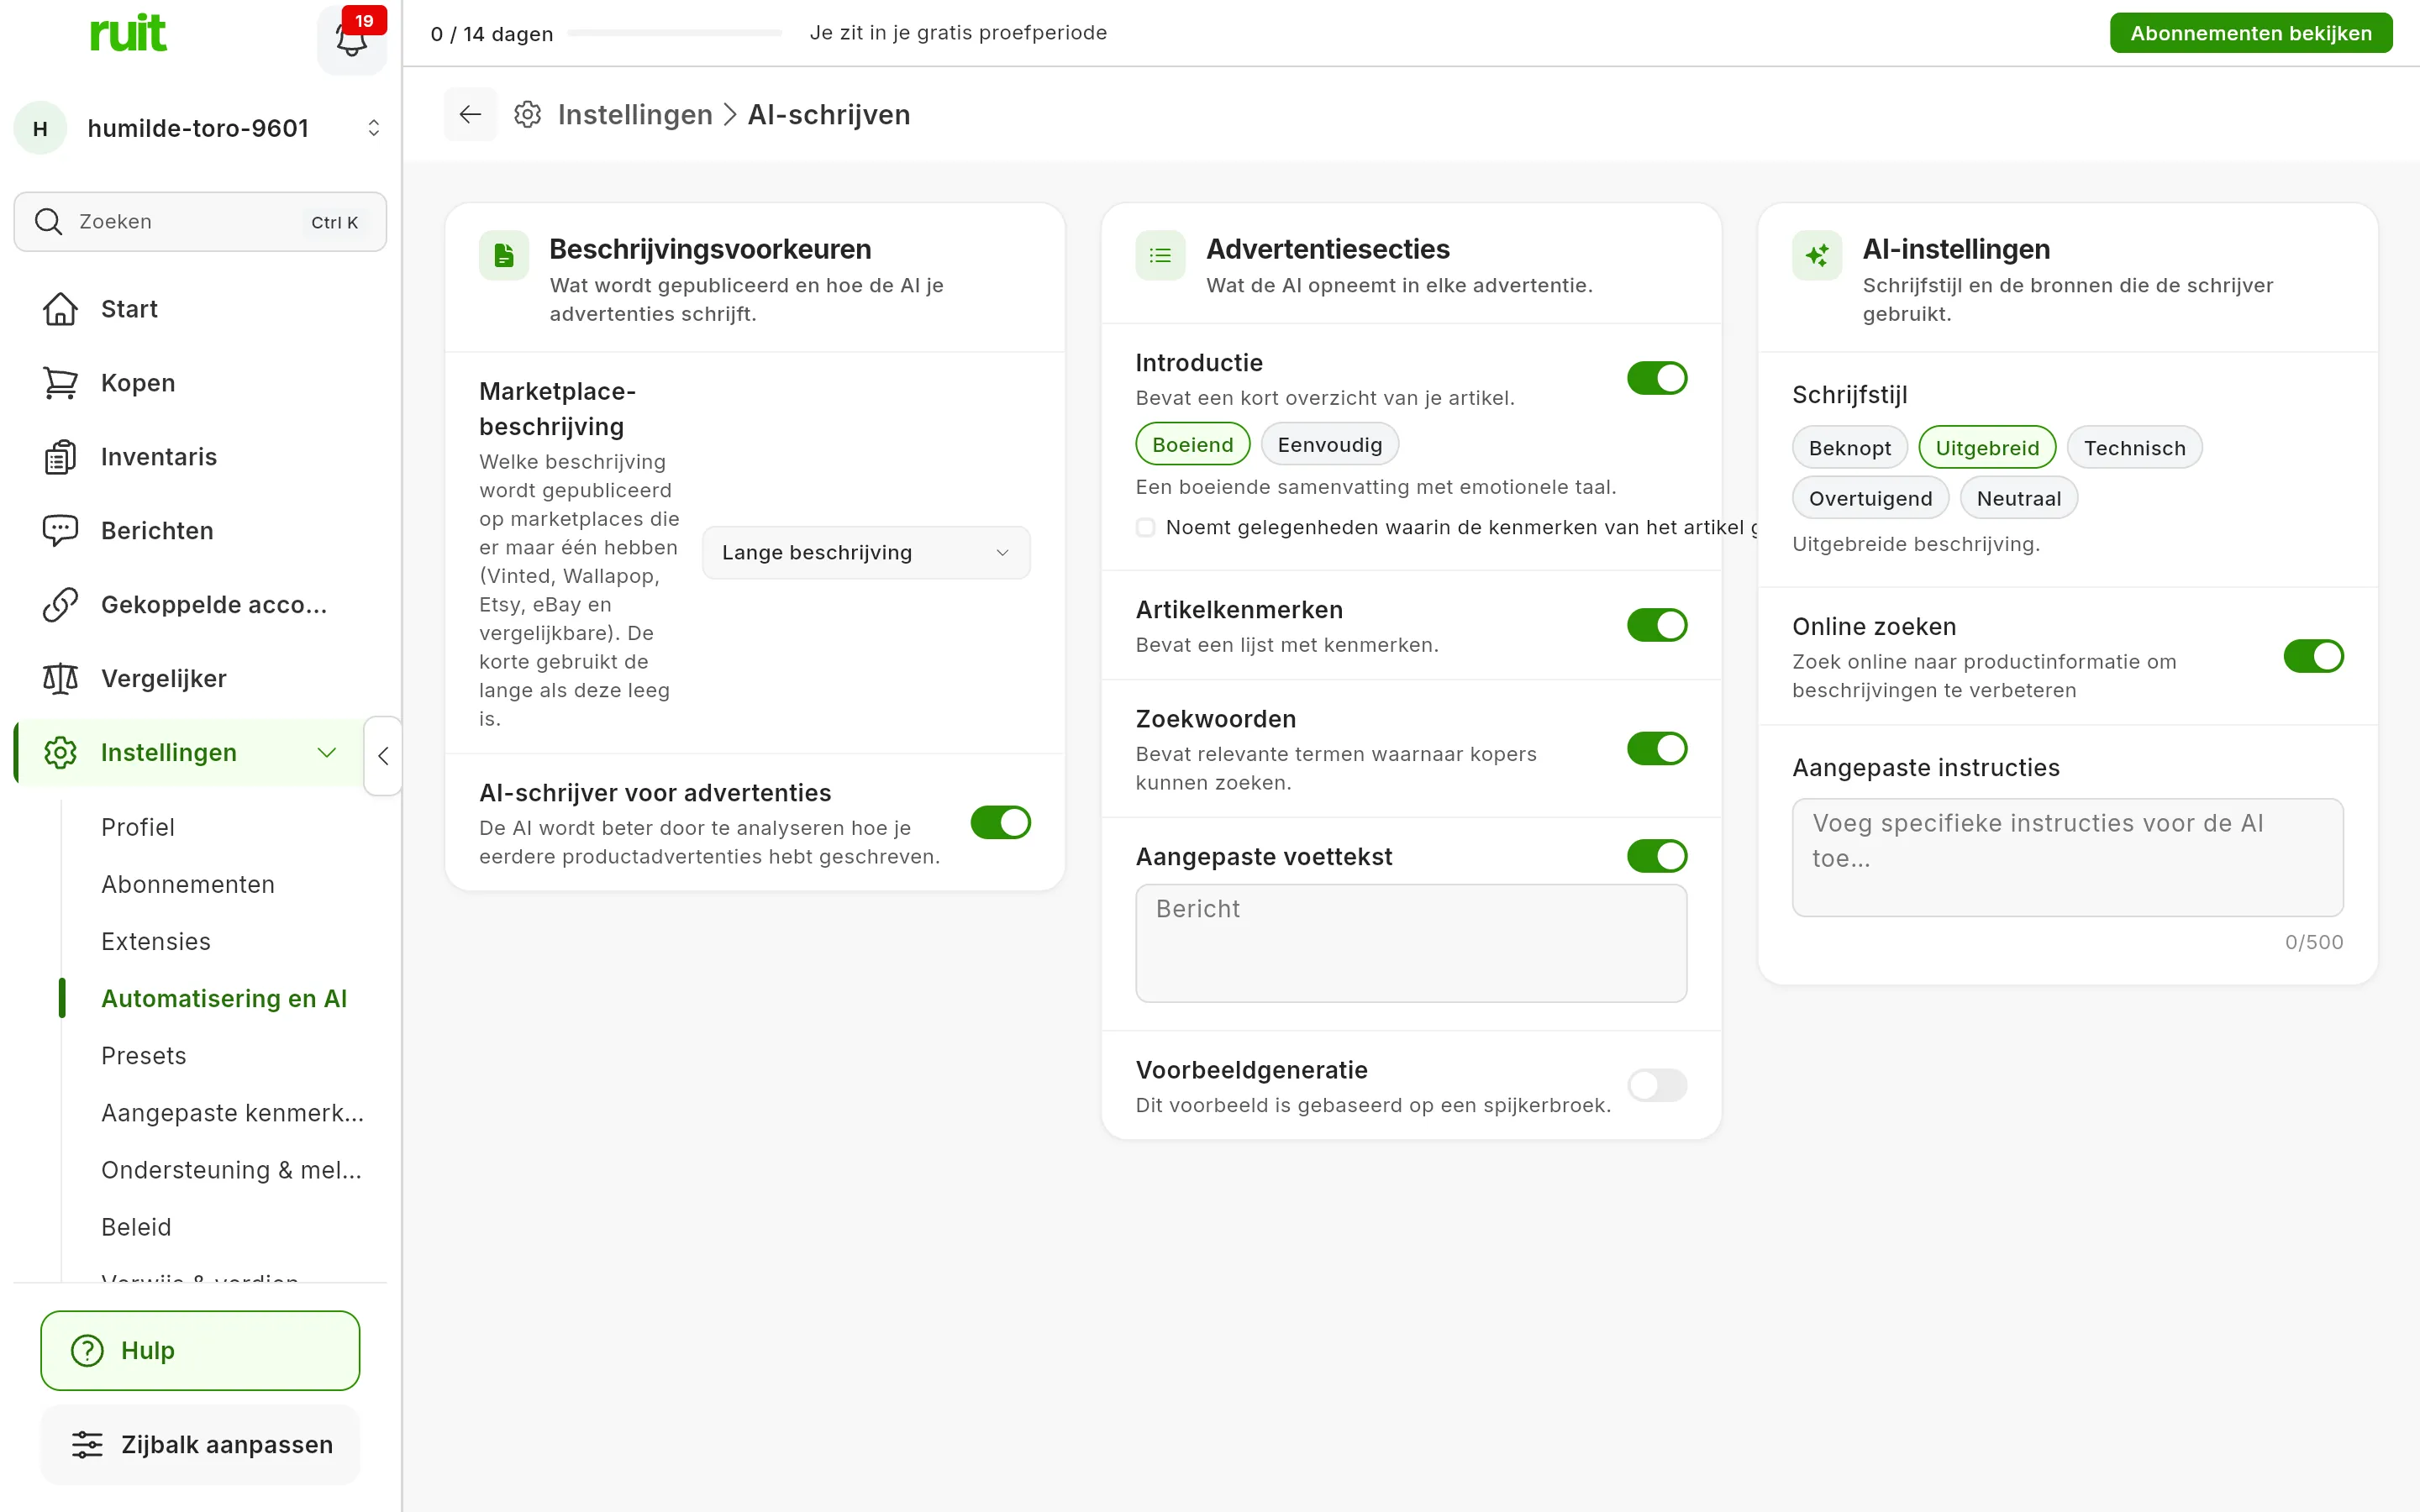Click the Kopen cart icon
This screenshot has height=1512, width=2420.
[60, 383]
